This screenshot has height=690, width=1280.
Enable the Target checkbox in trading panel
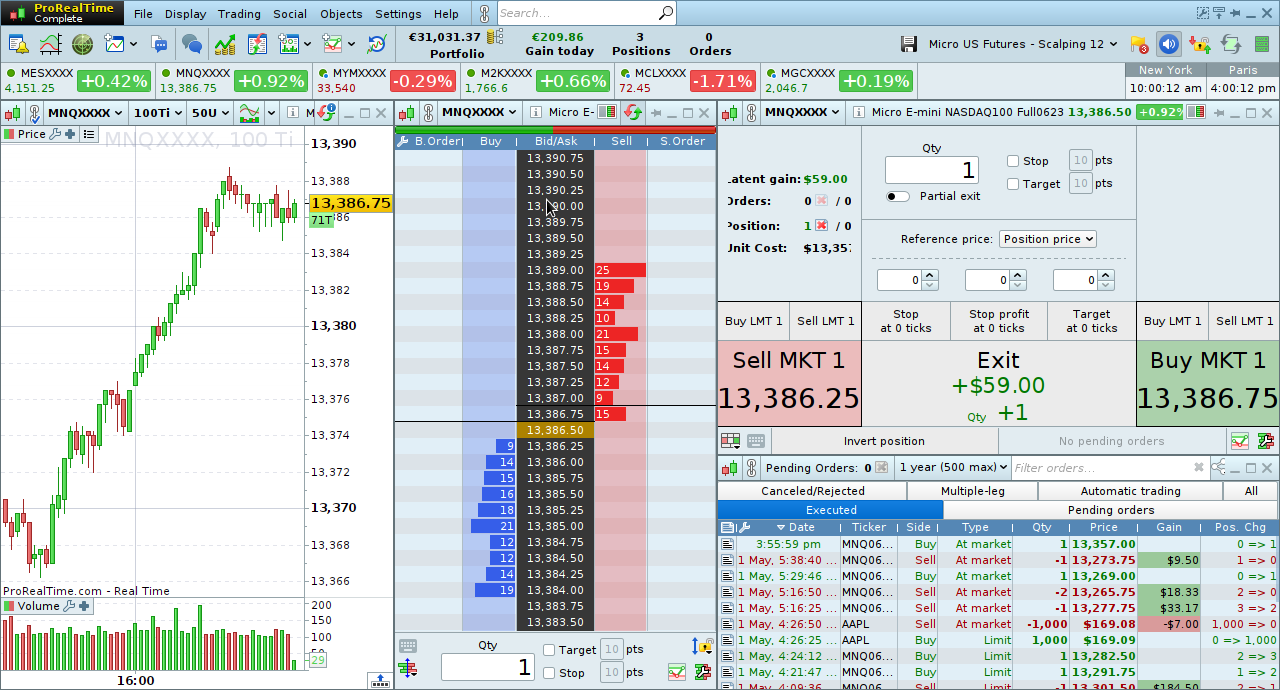point(1013,184)
